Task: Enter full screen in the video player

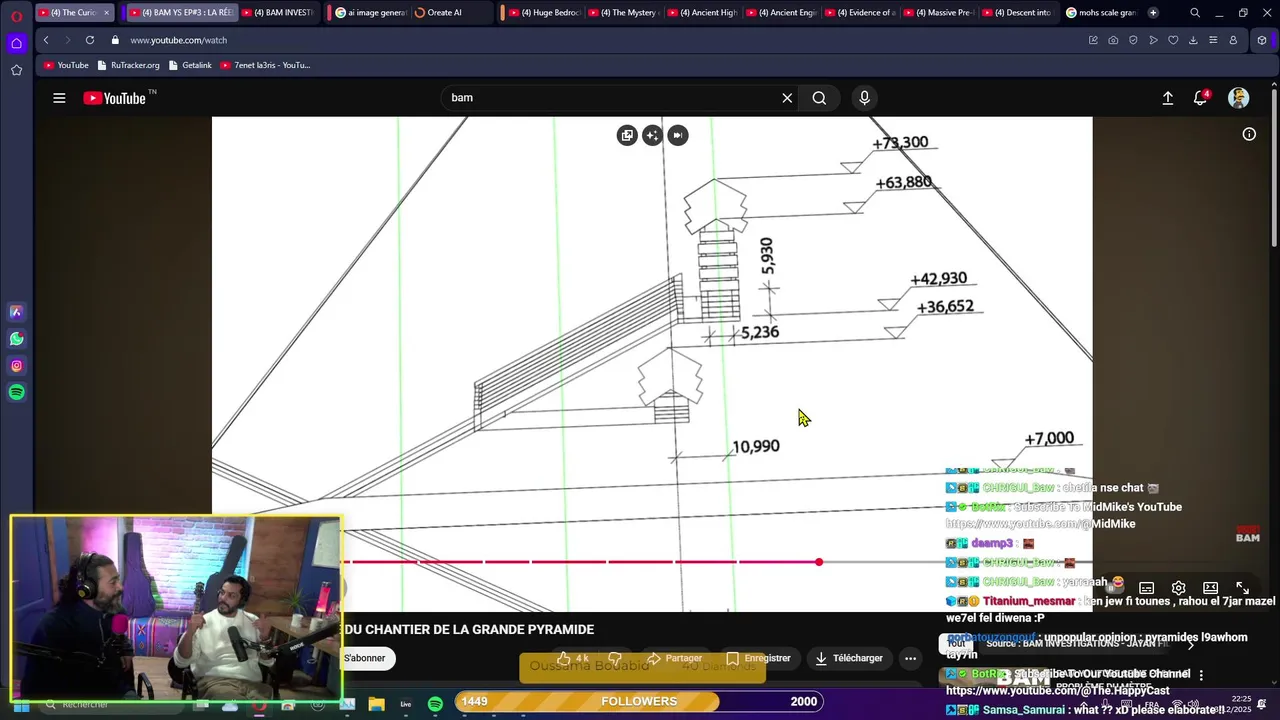Action: point(1242,588)
